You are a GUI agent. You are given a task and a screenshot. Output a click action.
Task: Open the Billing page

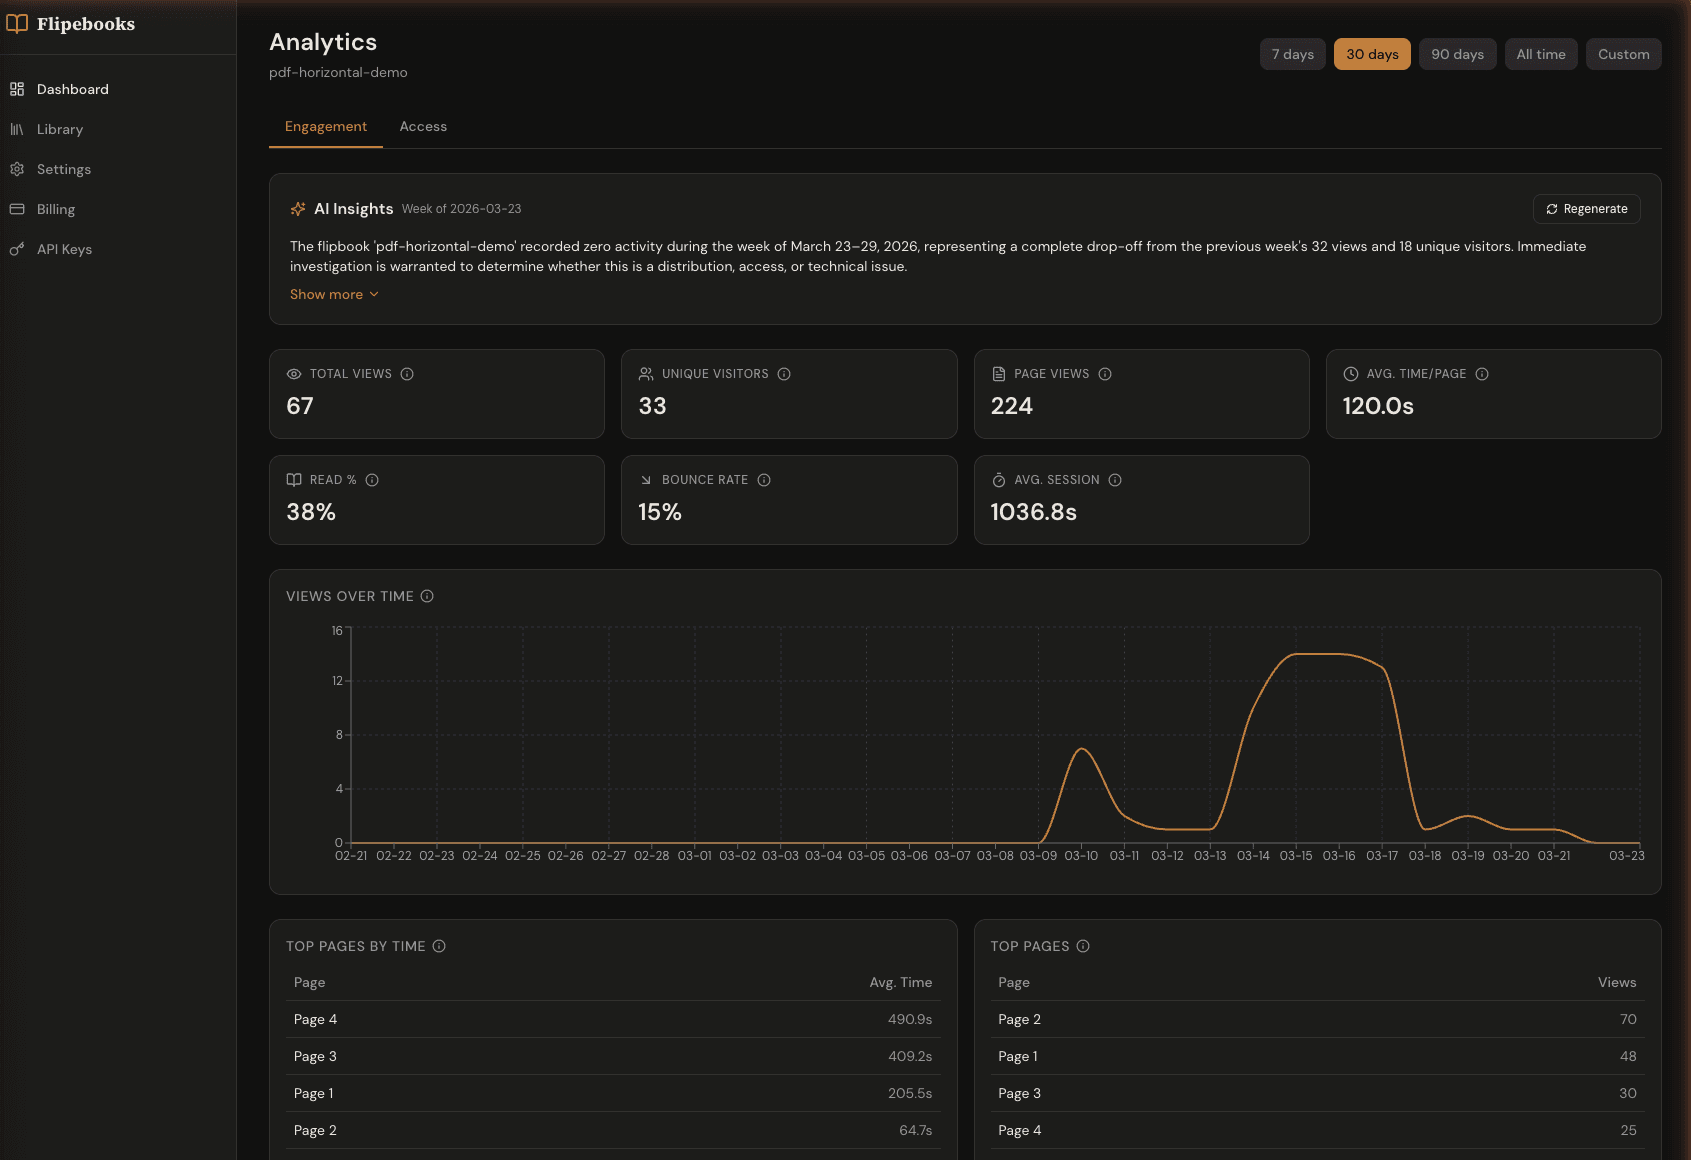coord(56,209)
